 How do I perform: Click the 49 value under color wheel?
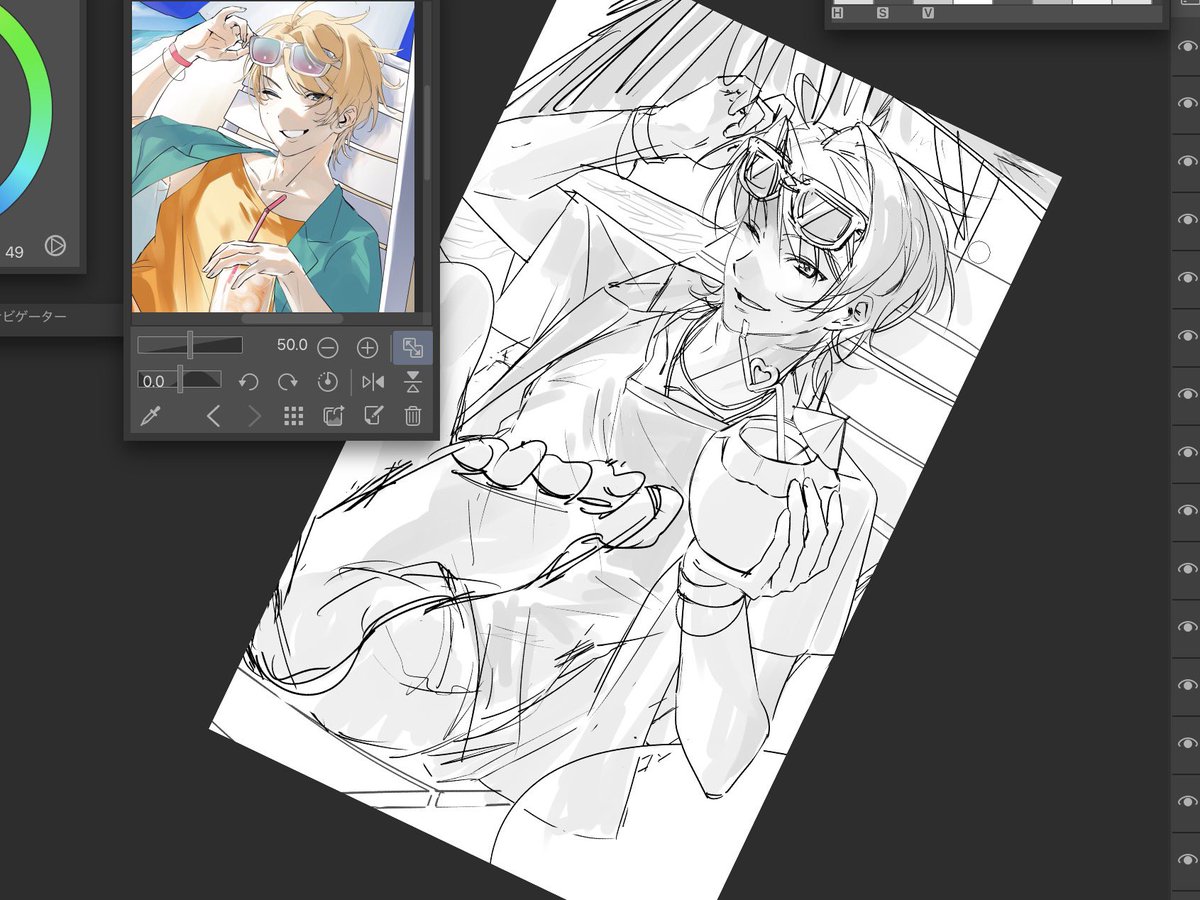coord(14,252)
